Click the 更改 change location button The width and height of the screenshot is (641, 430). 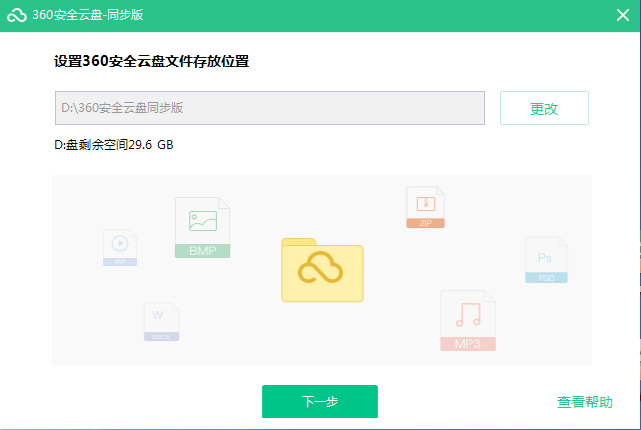coord(544,108)
